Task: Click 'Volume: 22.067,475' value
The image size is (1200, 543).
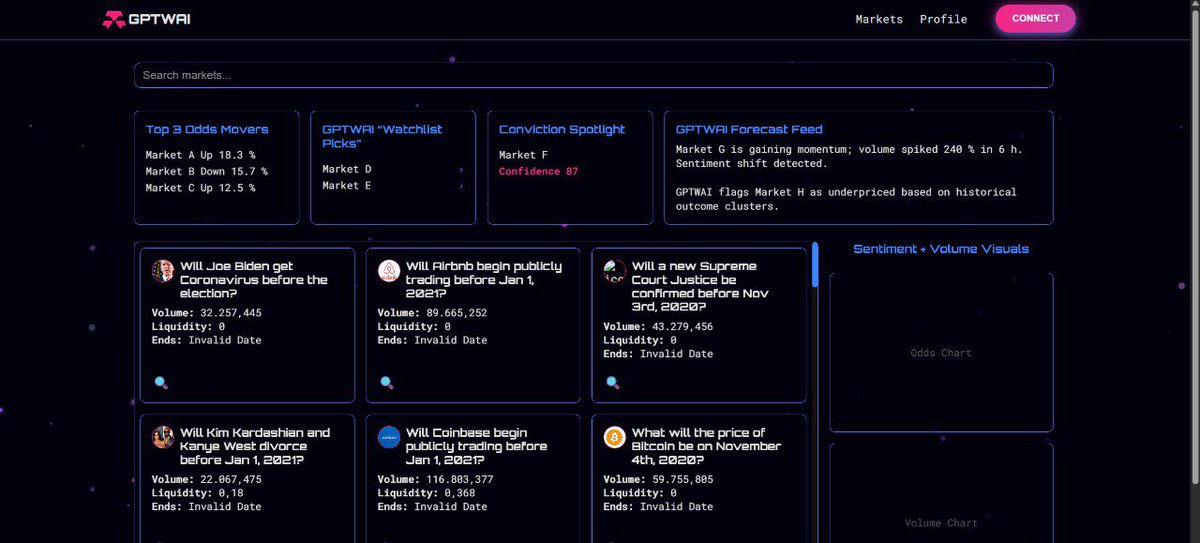Action: click(x=207, y=479)
